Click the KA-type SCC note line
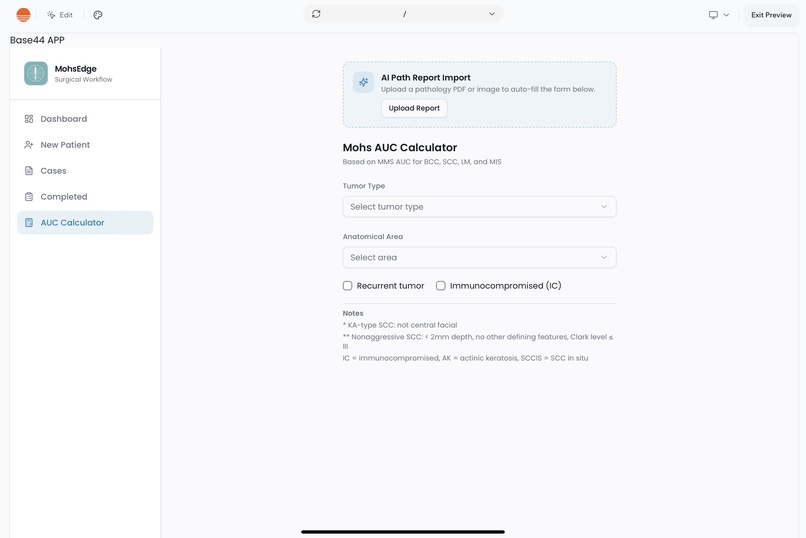Image resolution: width=806 pixels, height=538 pixels. [x=400, y=325]
